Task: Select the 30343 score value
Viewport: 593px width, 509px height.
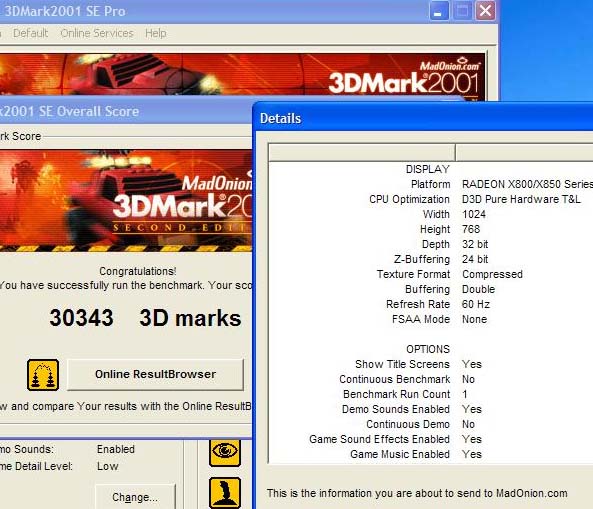Action: tap(81, 318)
